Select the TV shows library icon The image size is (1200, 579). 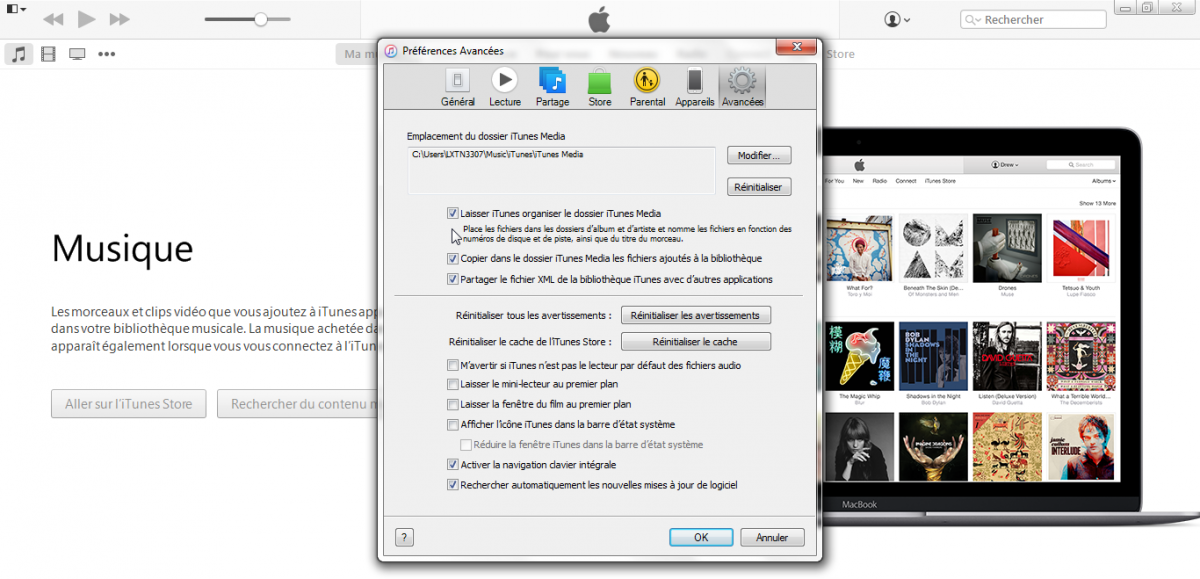tap(77, 54)
